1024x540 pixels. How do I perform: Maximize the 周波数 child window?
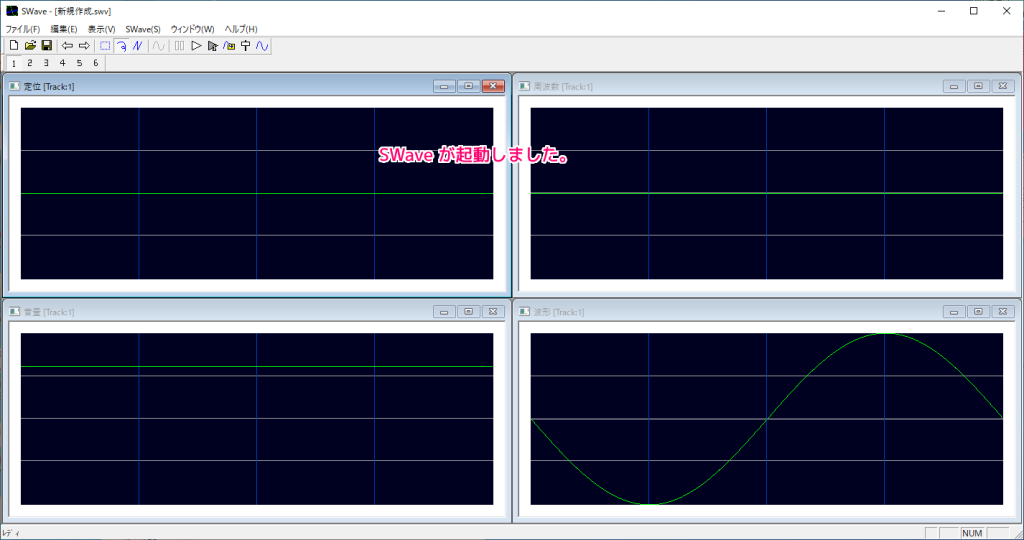click(978, 87)
